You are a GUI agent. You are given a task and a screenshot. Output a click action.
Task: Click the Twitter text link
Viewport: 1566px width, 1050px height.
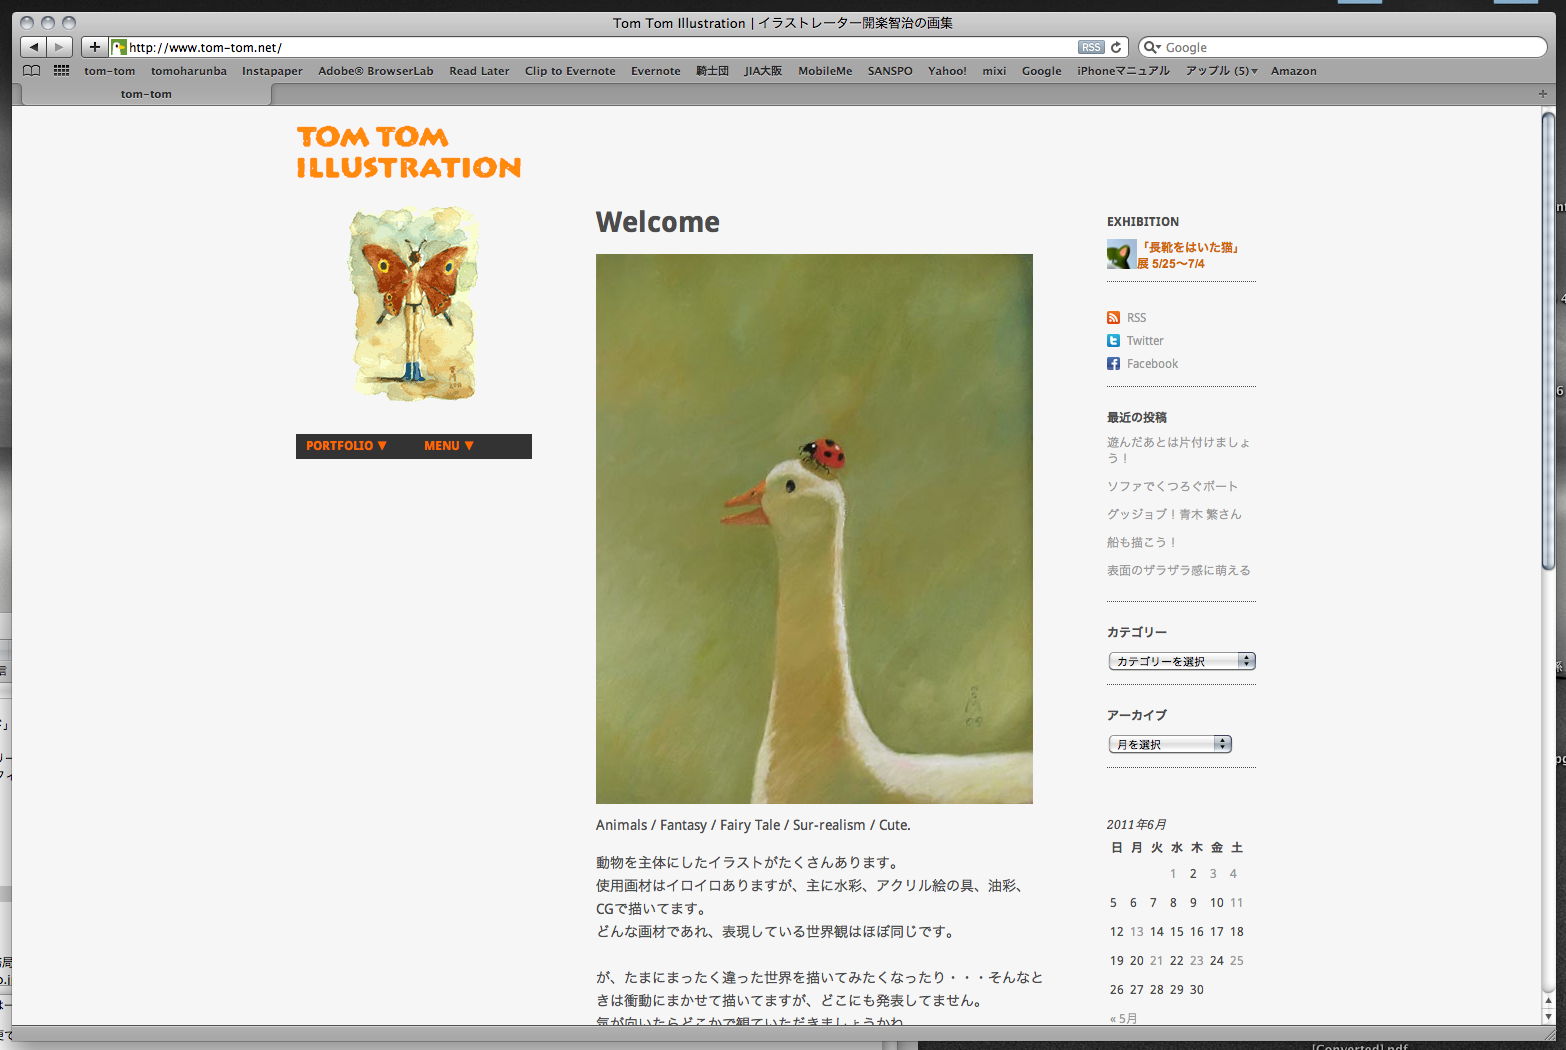pyautogui.click(x=1145, y=341)
